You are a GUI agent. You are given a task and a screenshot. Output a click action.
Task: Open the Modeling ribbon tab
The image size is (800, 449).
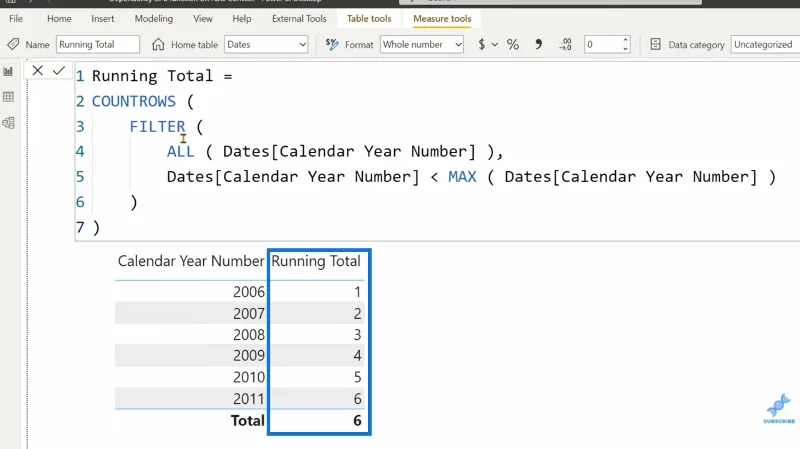pos(154,18)
